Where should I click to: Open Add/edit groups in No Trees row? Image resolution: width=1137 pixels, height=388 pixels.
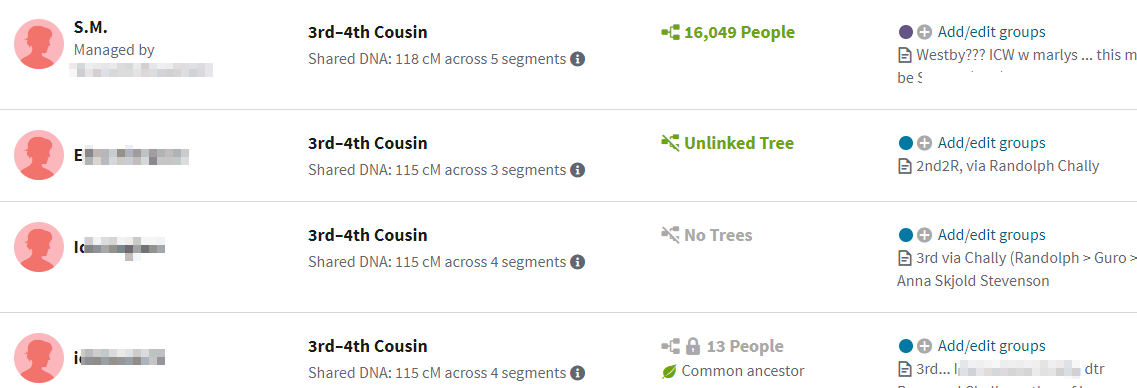[991, 235]
